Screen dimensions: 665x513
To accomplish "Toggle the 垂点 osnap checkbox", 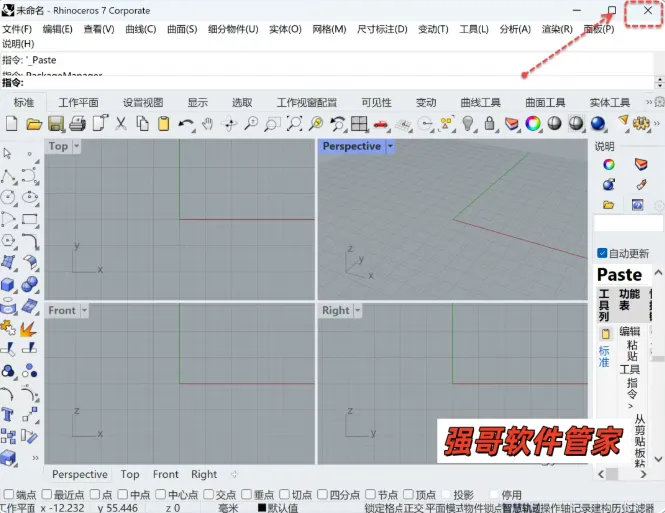I will [246, 494].
